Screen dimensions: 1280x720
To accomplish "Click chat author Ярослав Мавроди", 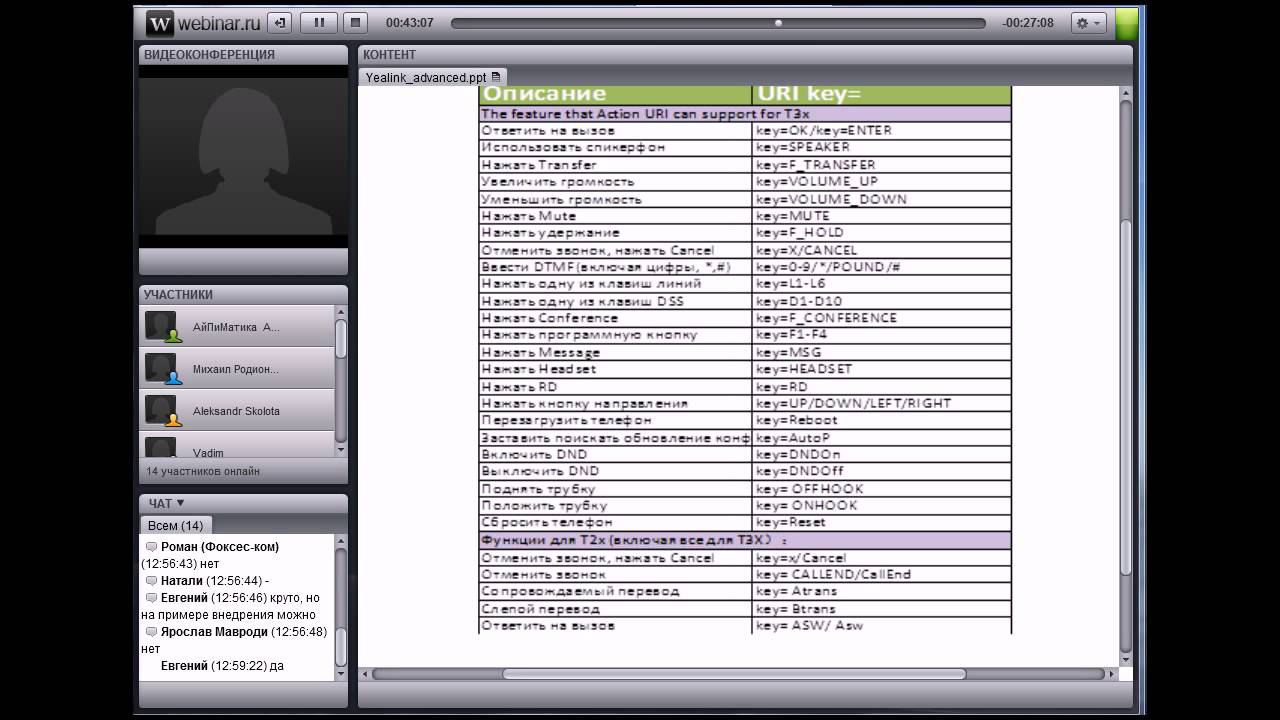I will [214, 632].
